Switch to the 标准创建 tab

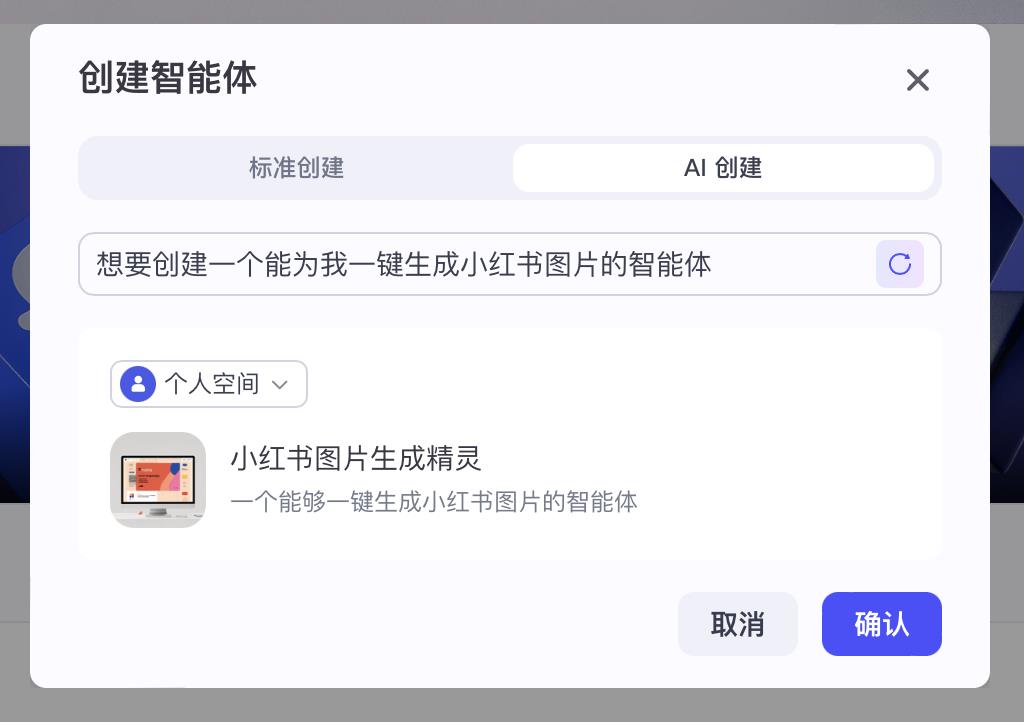pyautogui.click(x=296, y=168)
